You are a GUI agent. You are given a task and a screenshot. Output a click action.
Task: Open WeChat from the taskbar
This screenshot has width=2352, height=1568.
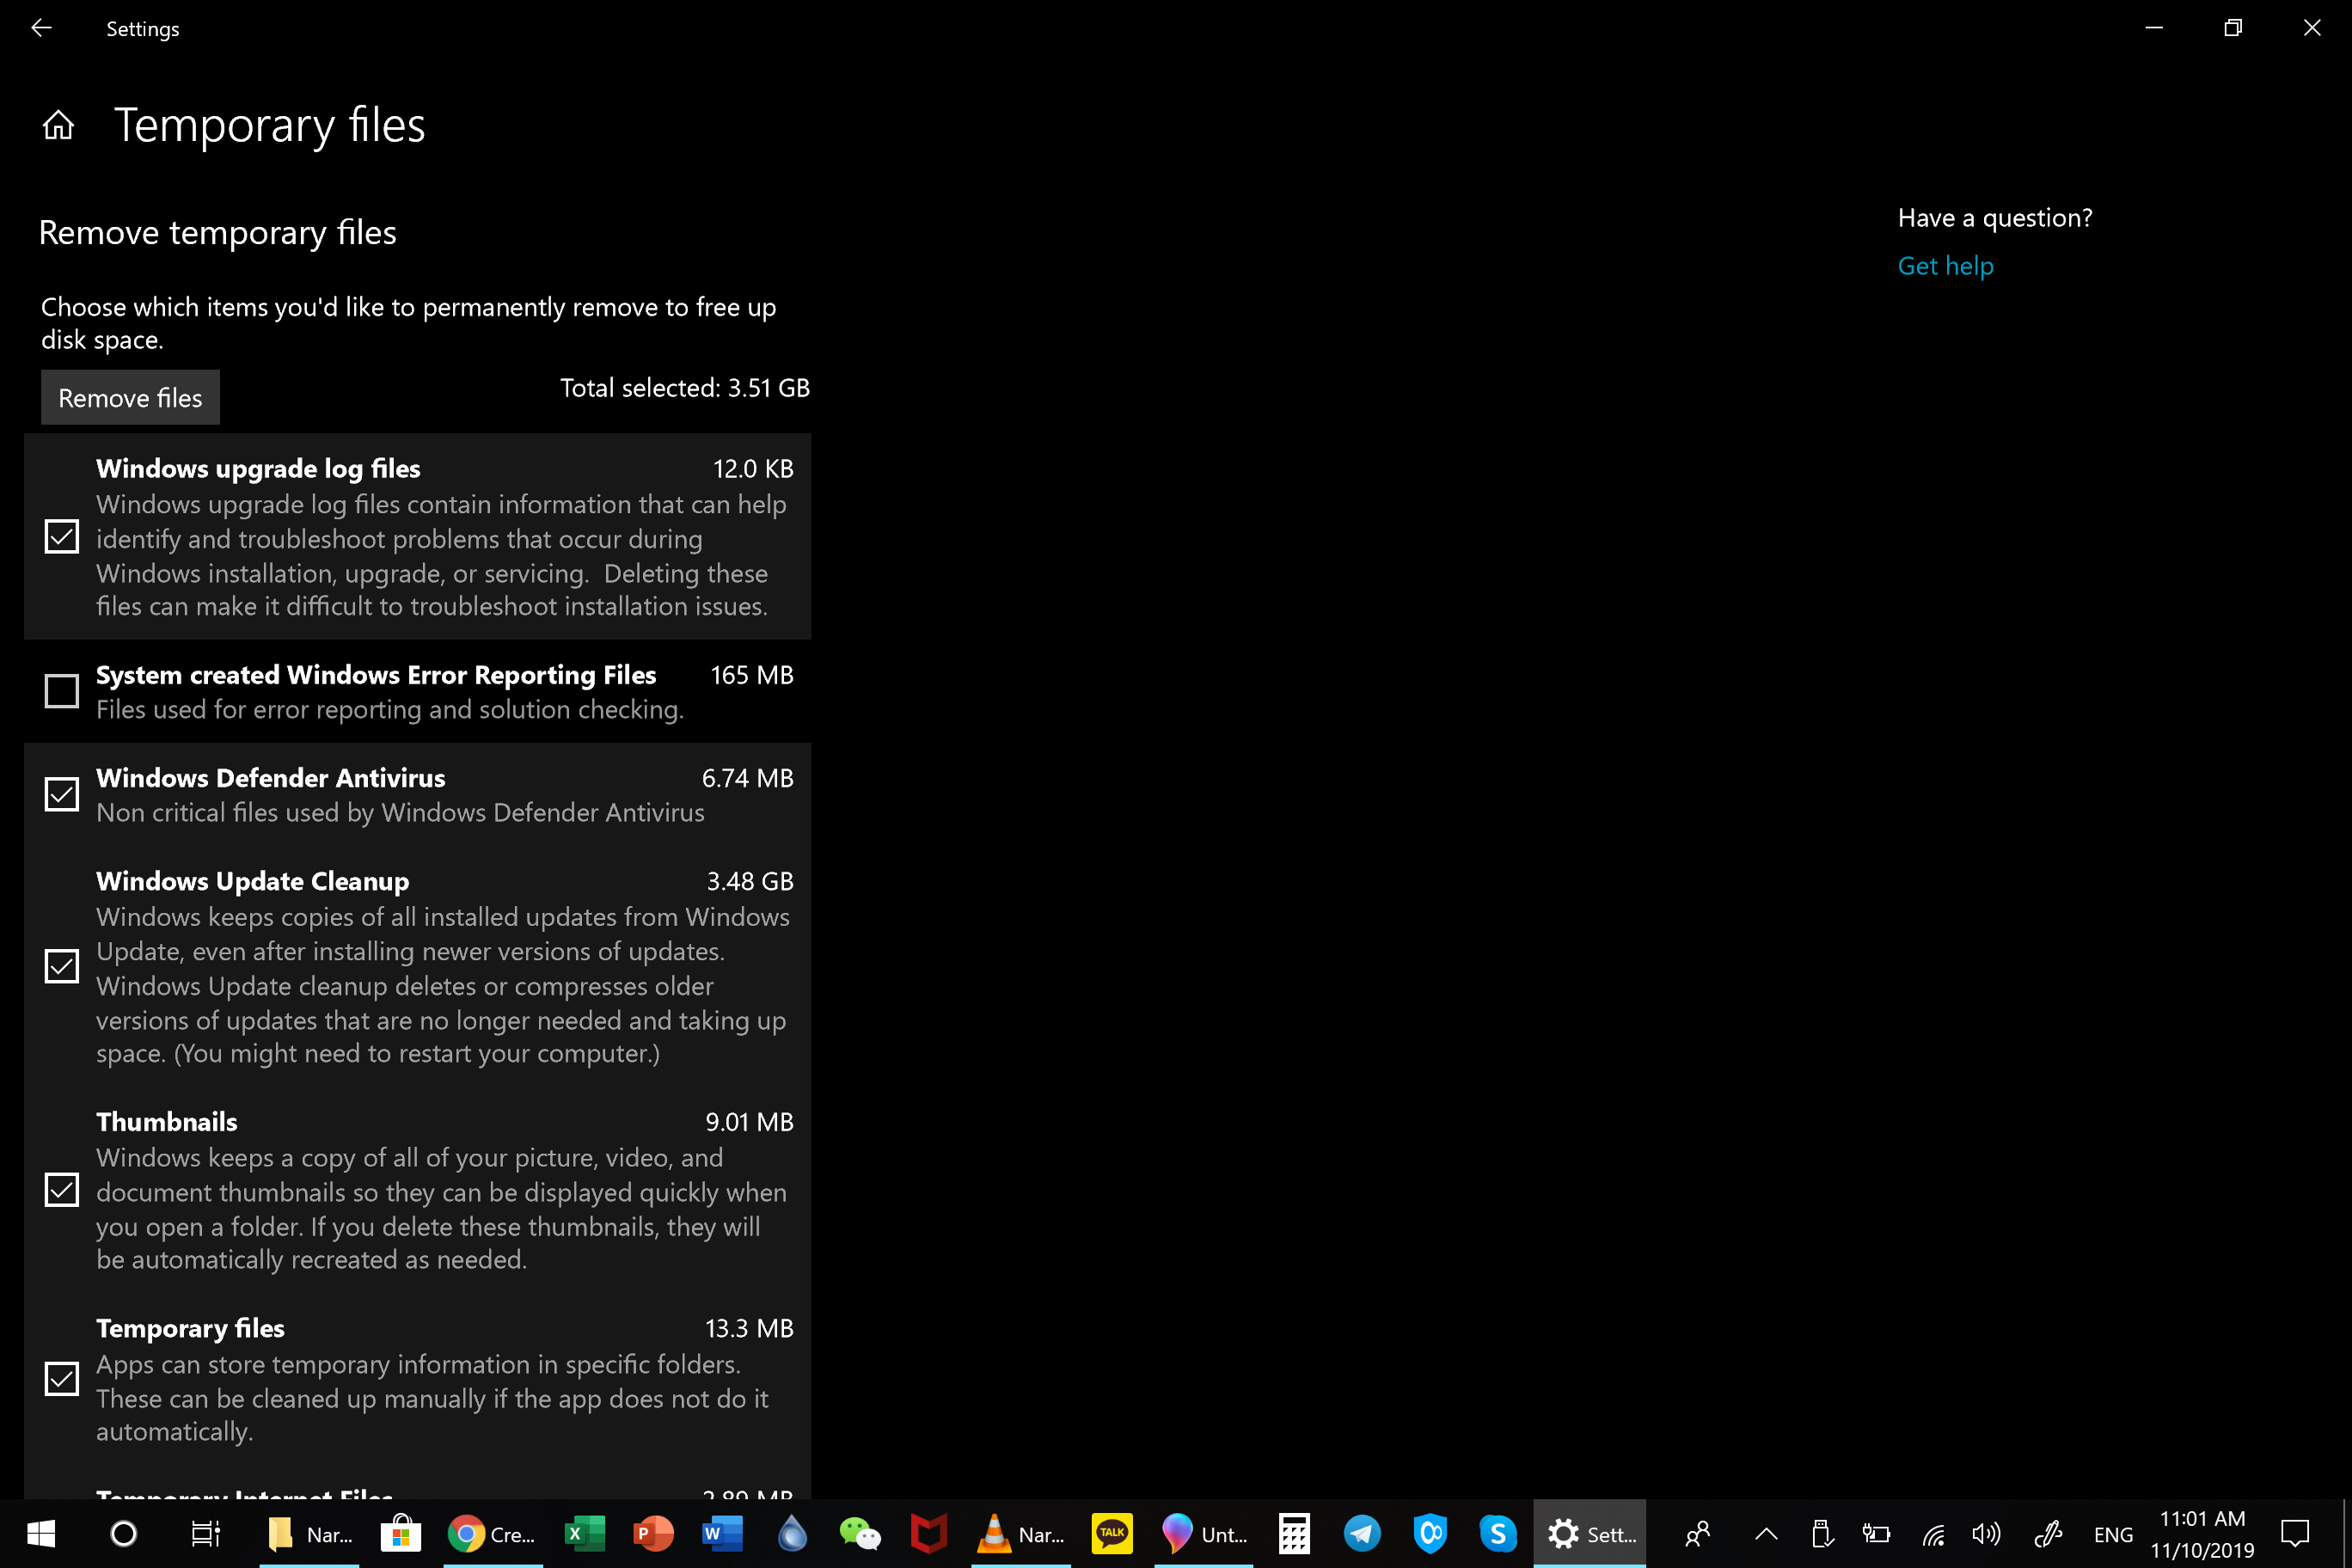(860, 1534)
